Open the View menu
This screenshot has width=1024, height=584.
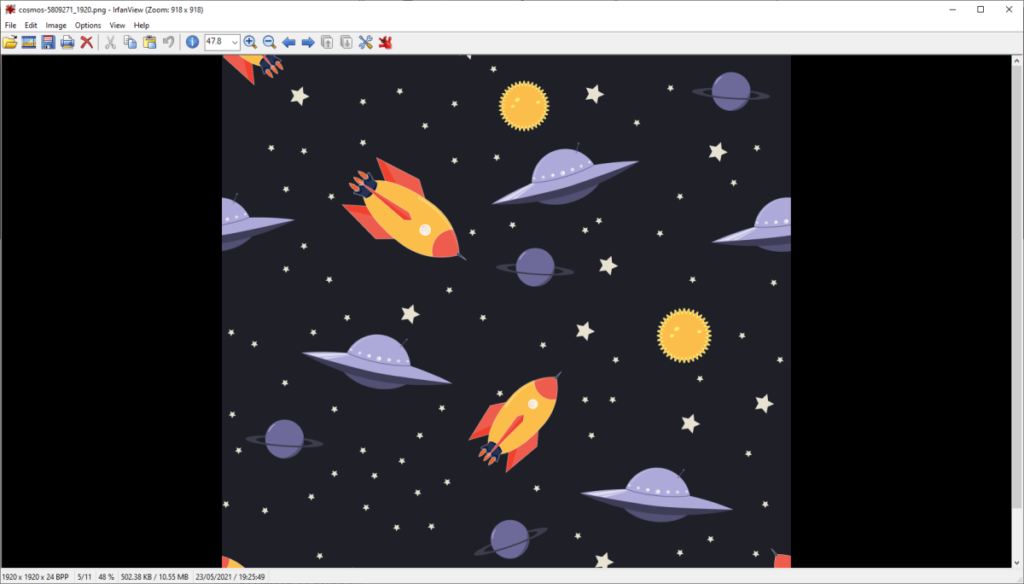click(117, 25)
